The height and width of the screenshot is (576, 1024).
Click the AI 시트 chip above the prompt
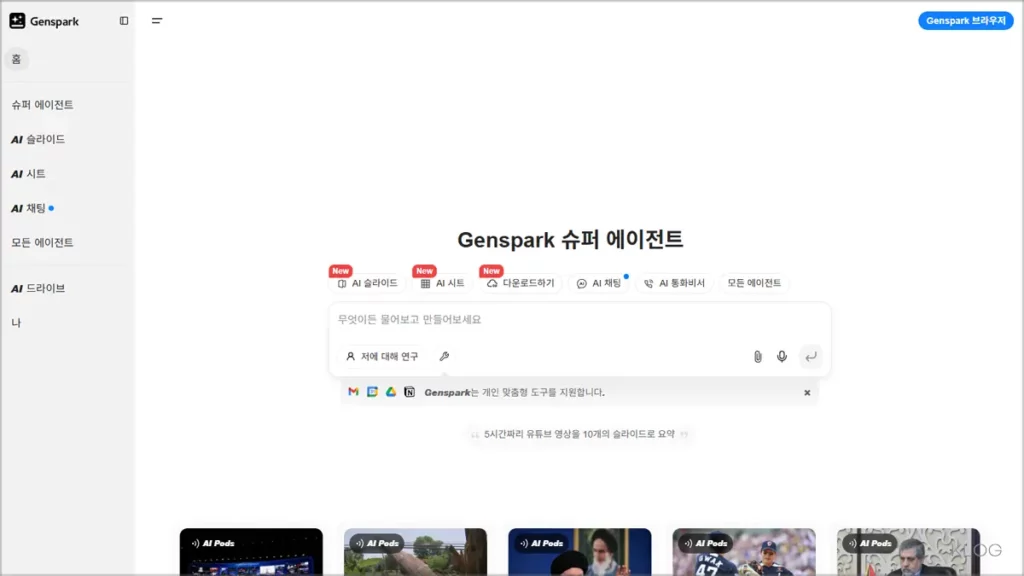[443, 283]
